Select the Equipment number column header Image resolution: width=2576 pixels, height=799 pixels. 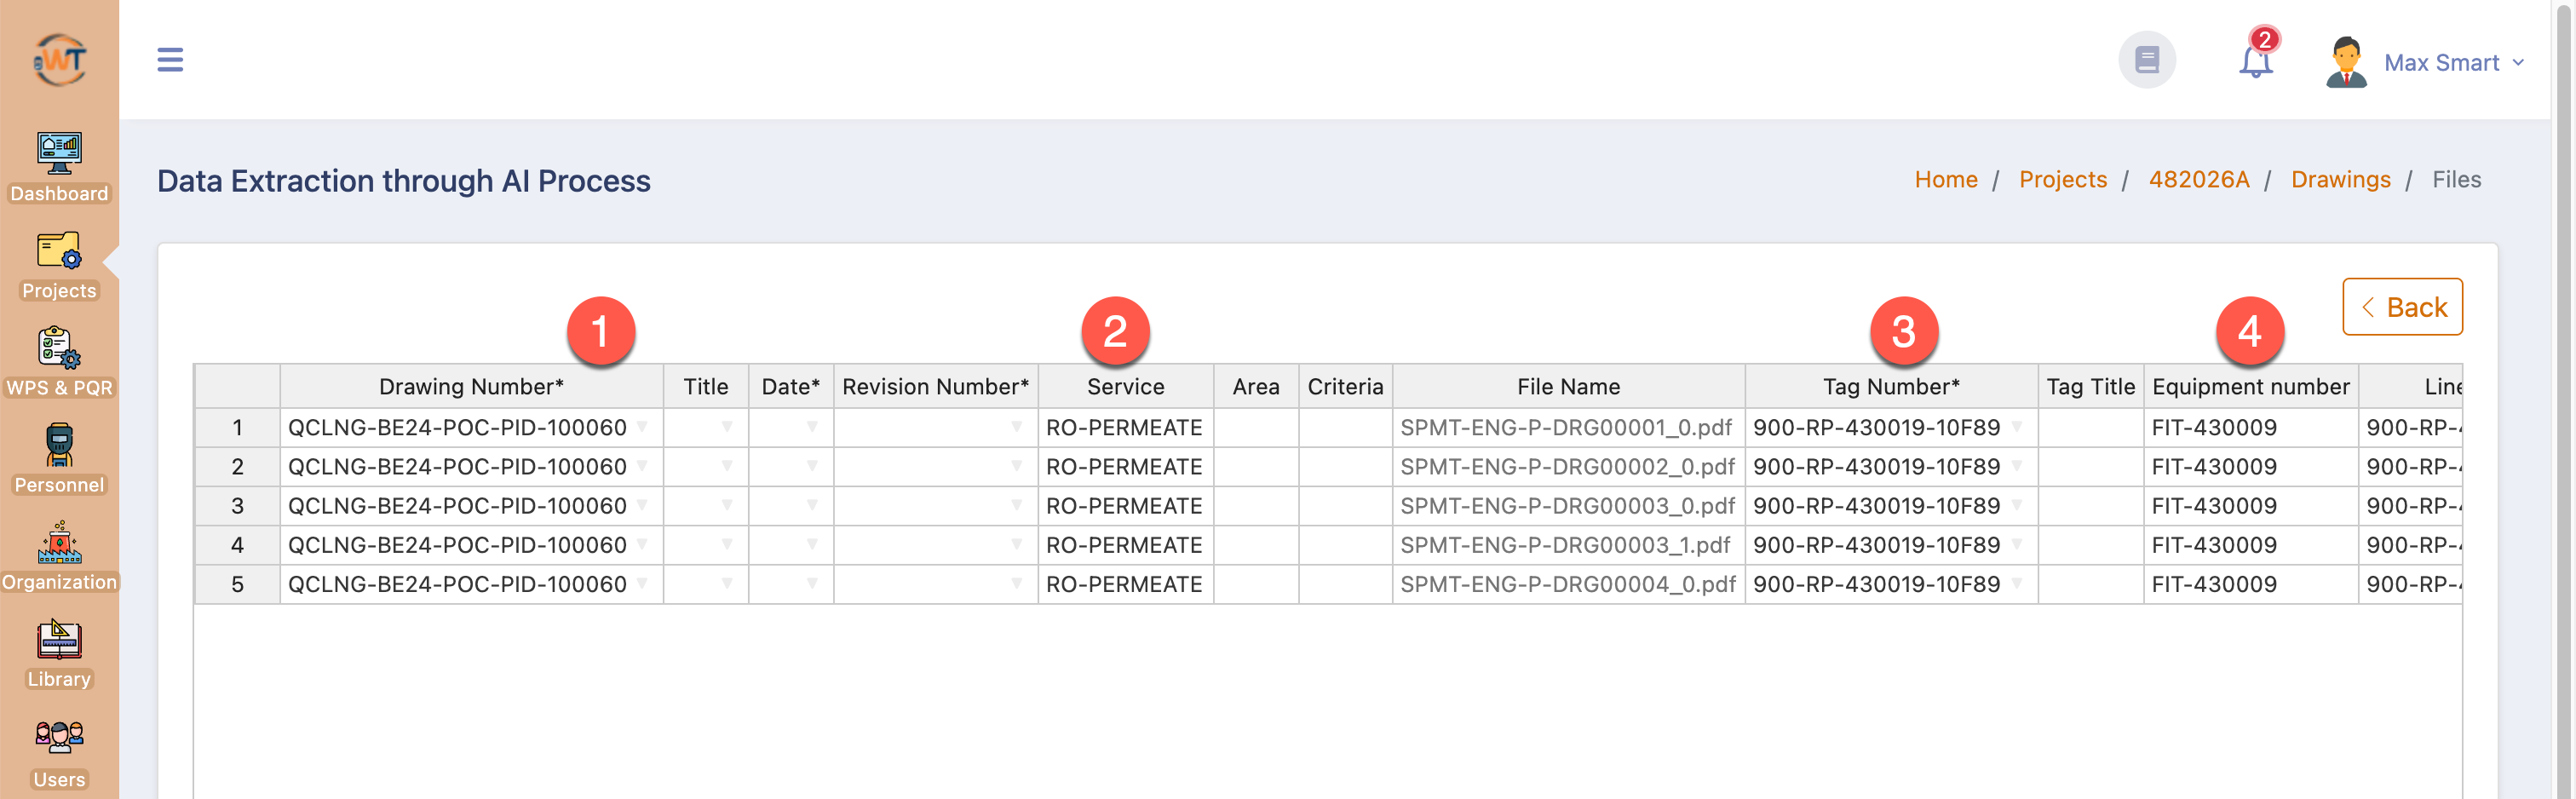(x=2250, y=386)
